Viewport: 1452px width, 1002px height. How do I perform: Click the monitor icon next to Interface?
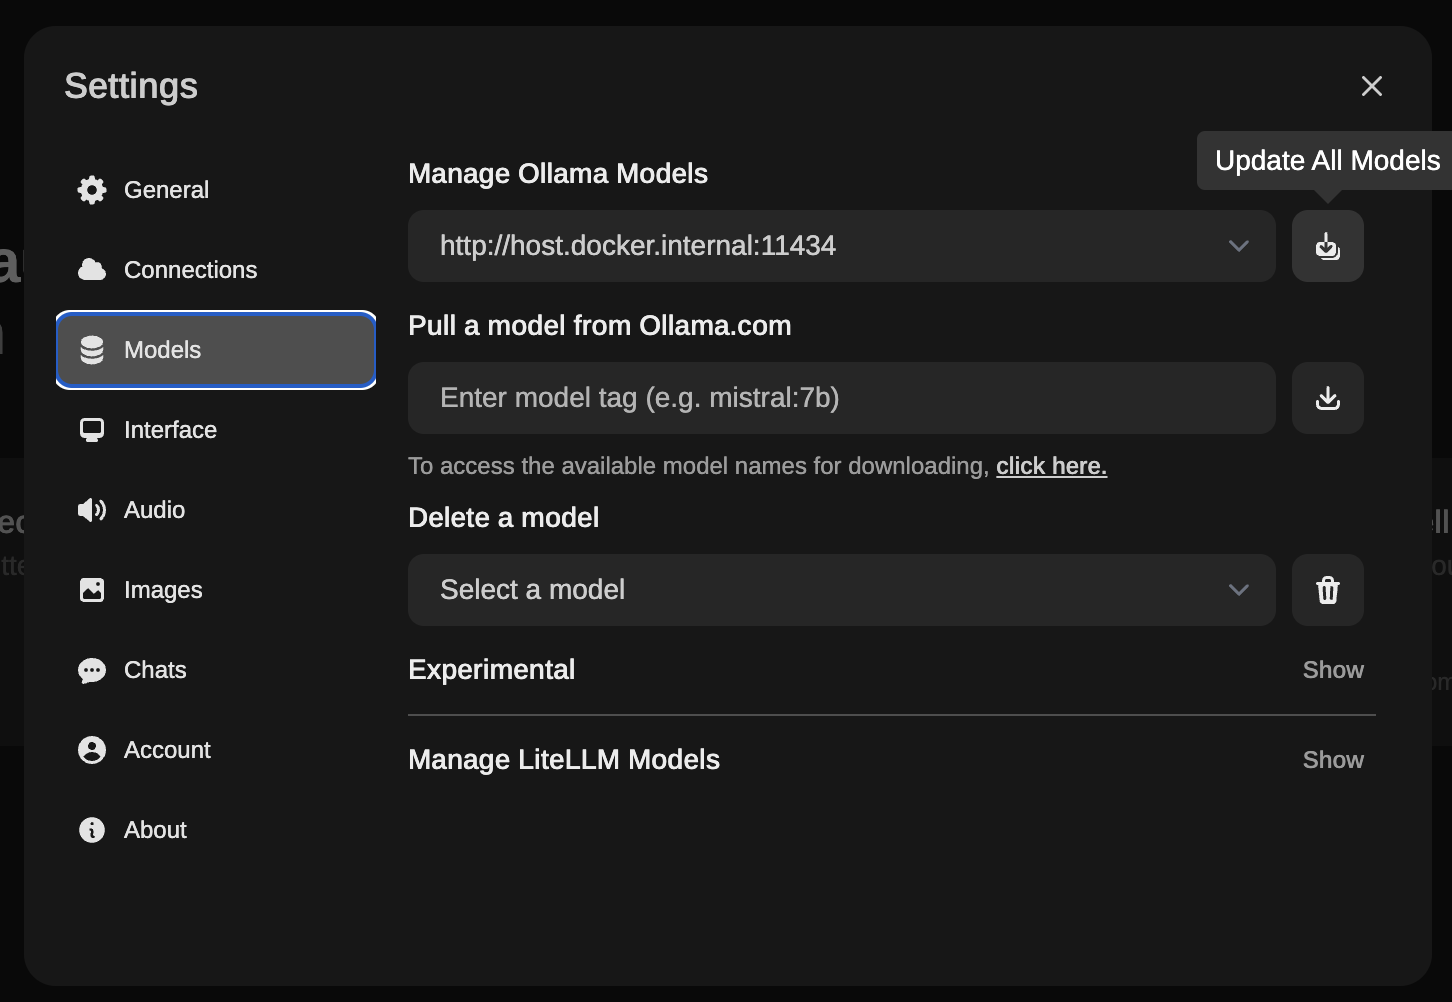click(x=91, y=429)
